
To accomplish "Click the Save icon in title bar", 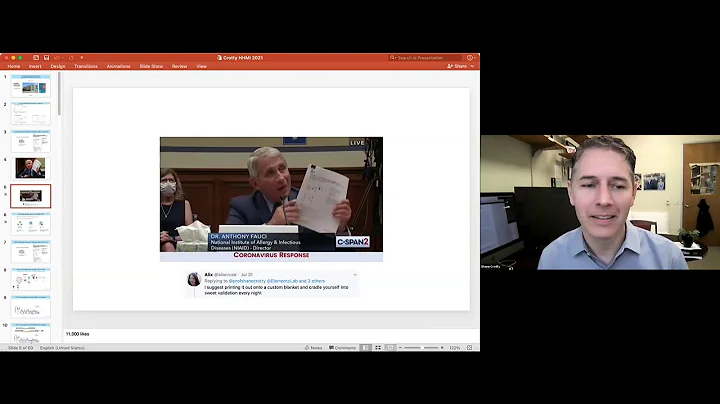I will click(x=46, y=58).
